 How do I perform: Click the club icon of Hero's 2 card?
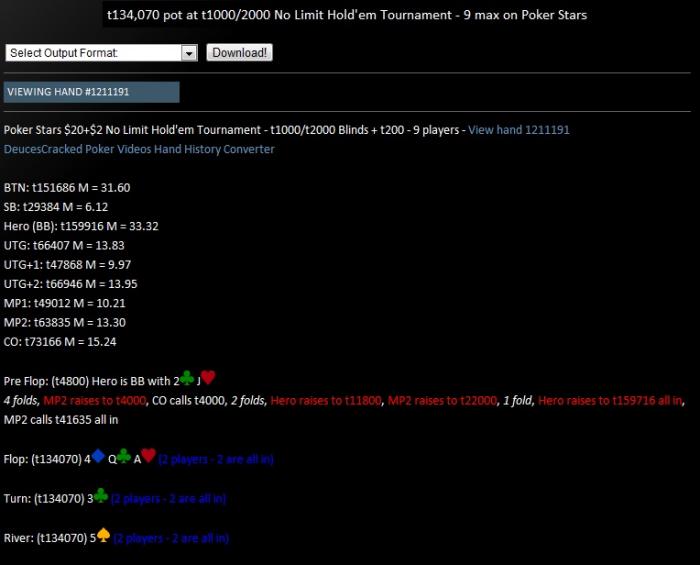tap(187, 378)
